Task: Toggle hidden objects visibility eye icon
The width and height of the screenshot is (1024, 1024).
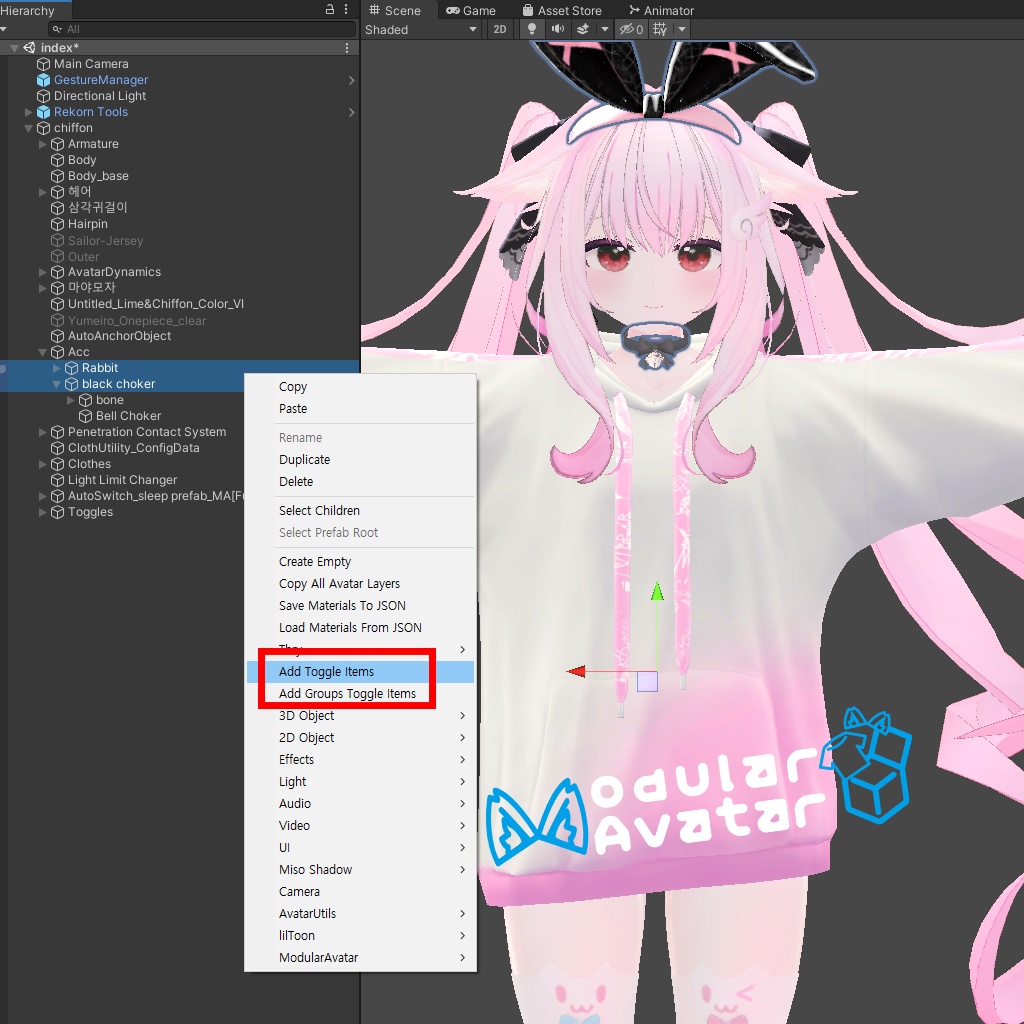Action: tap(631, 29)
